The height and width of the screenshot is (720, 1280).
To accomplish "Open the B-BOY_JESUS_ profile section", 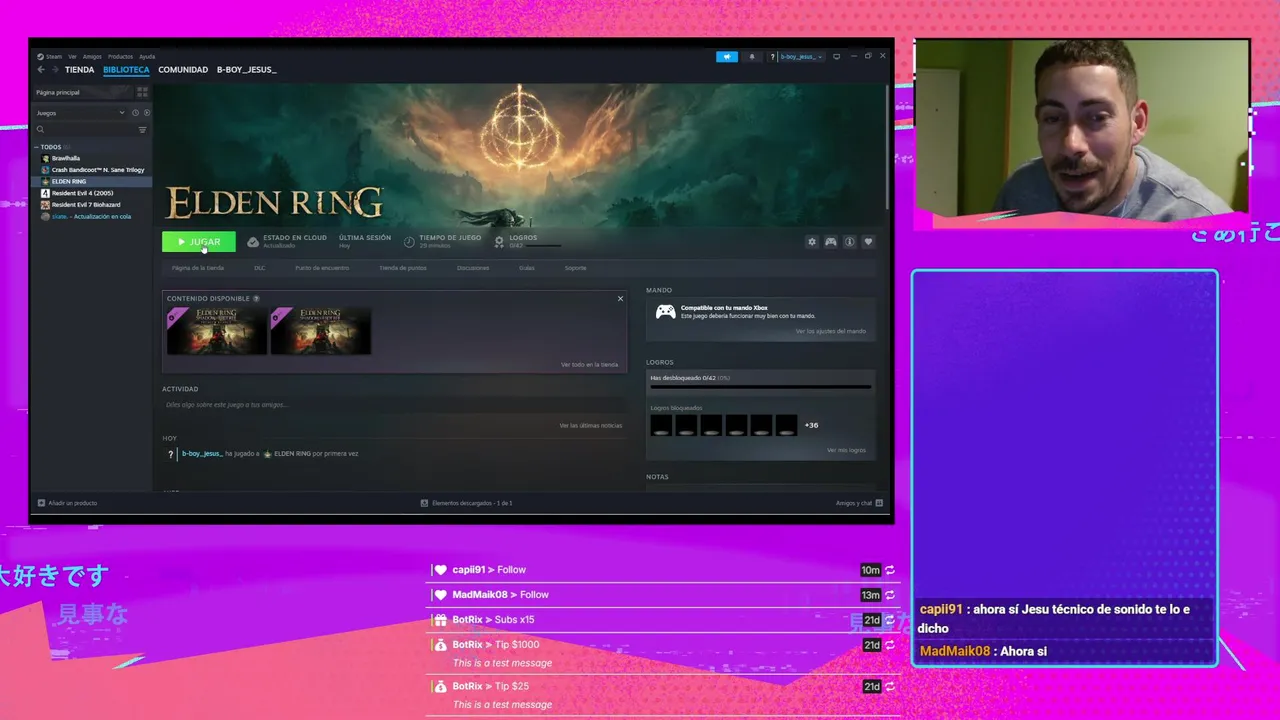I will point(246,70).
